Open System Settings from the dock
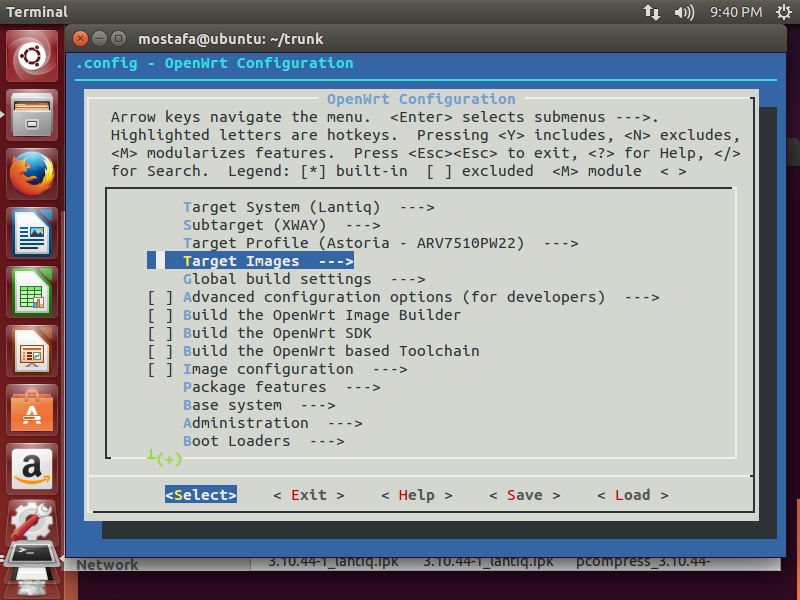Screen dimensions: 800x600 32,521
